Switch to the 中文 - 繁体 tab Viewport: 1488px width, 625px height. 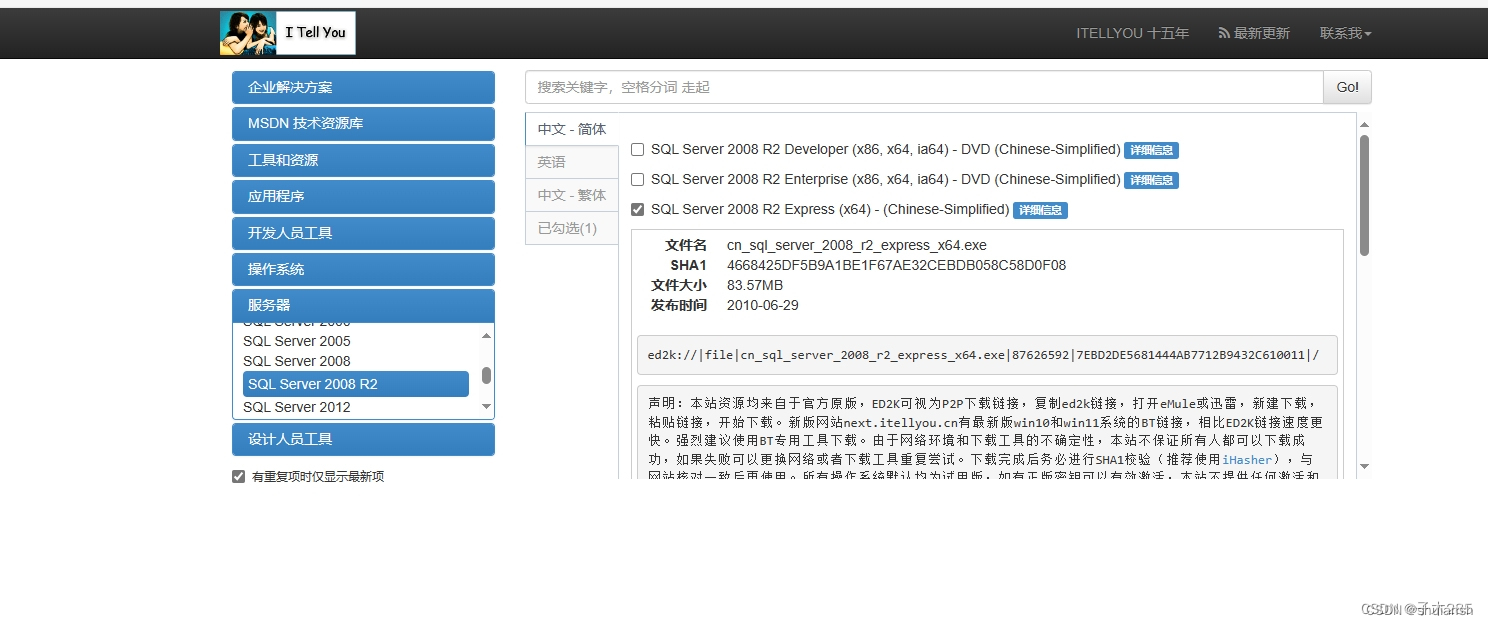tap(570, 195)
